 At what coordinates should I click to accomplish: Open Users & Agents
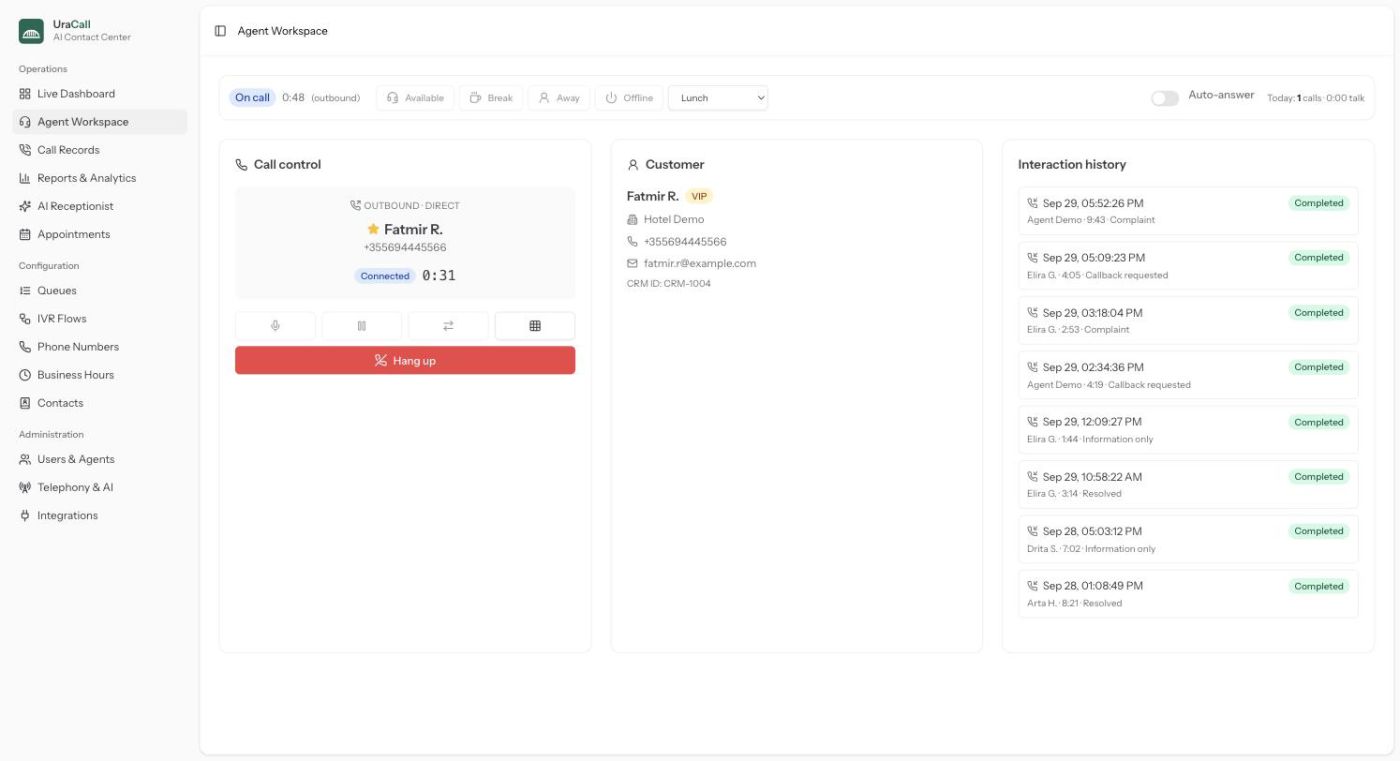coord(99,459)
